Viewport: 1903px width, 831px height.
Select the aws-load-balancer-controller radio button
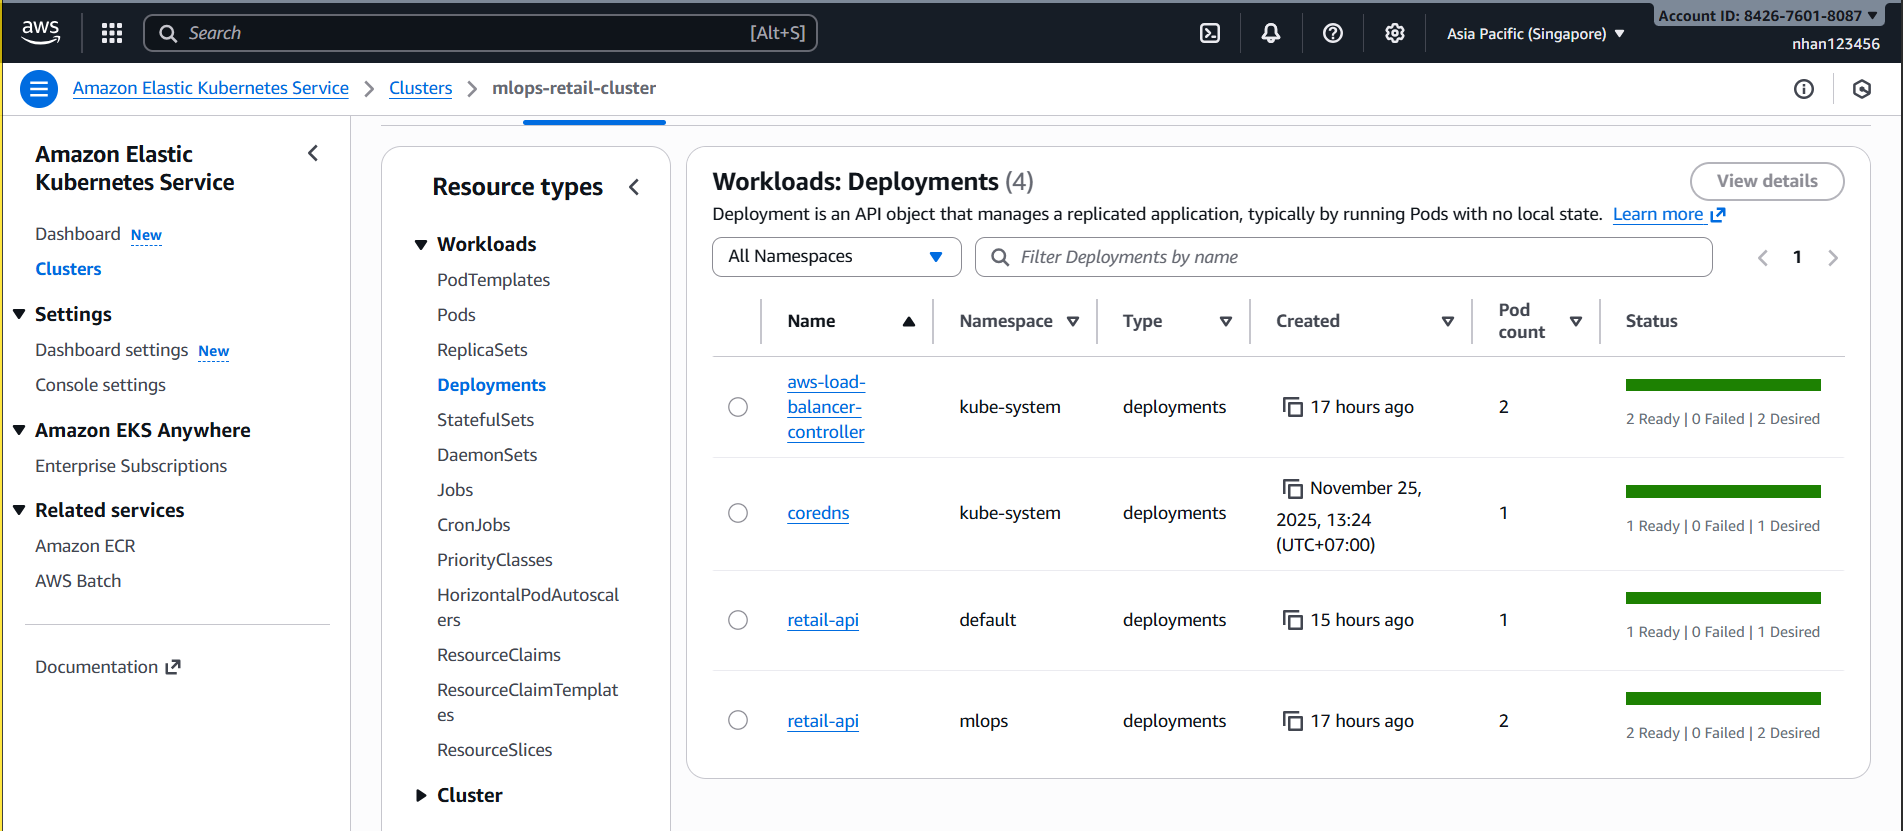(738, 407)
